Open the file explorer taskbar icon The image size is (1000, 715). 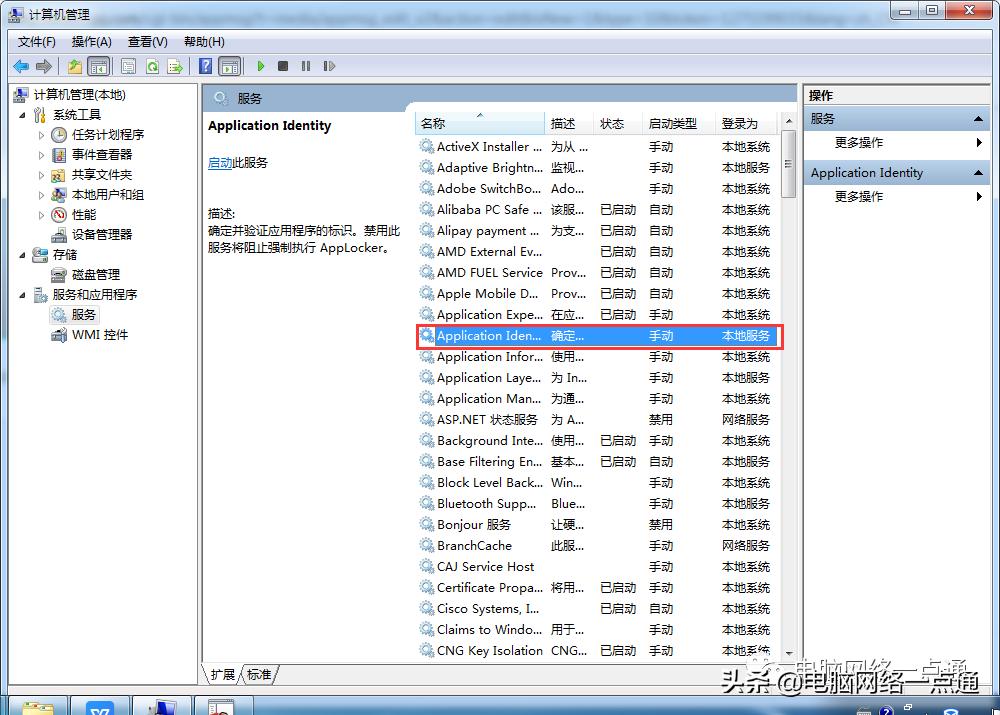click(x=38, y=707)
